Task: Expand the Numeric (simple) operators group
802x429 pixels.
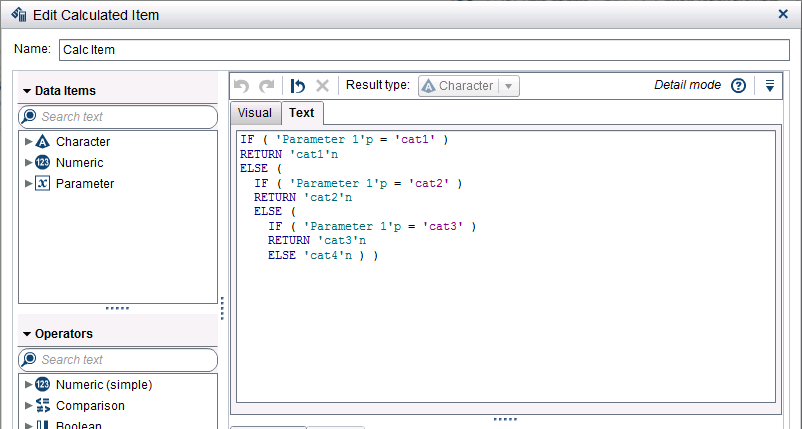Action: point(29,385)
